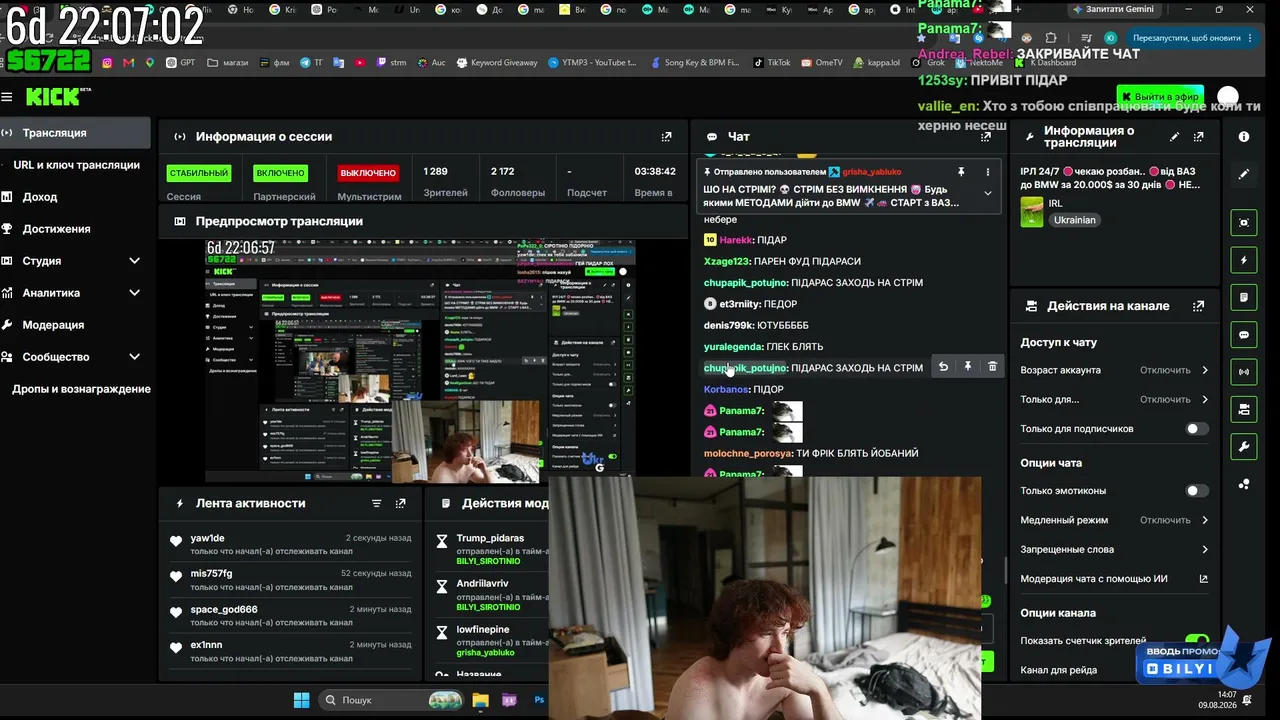Expand the pinned chat message
The width and height of the screenshot is (1280, 720).
[988, 194]
